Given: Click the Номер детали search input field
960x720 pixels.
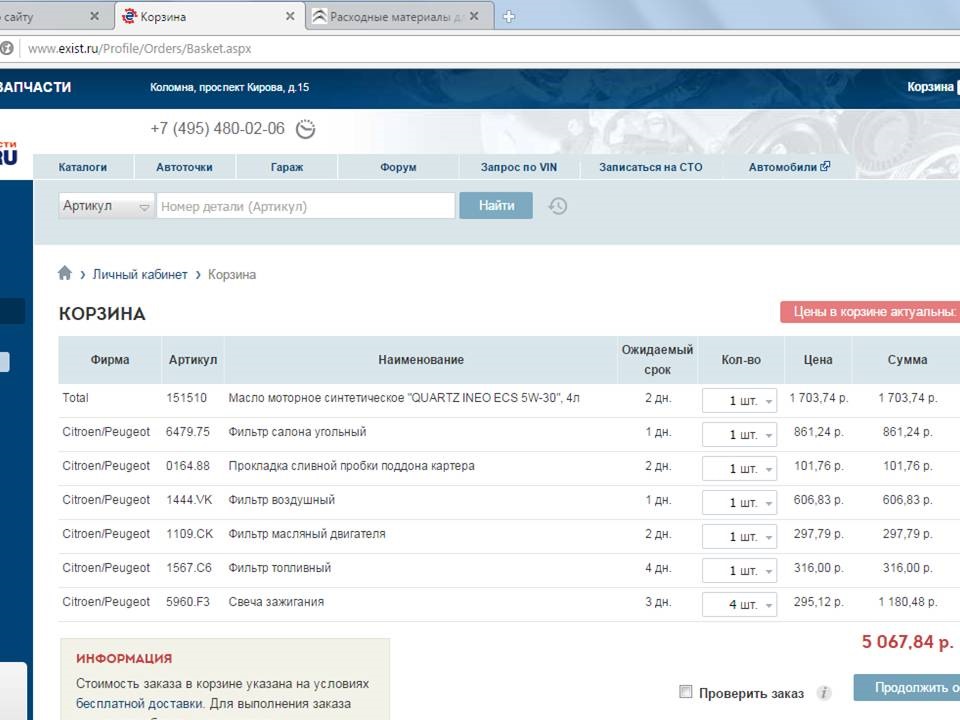Looking at the screenshot, I should [x=306, y=206].
